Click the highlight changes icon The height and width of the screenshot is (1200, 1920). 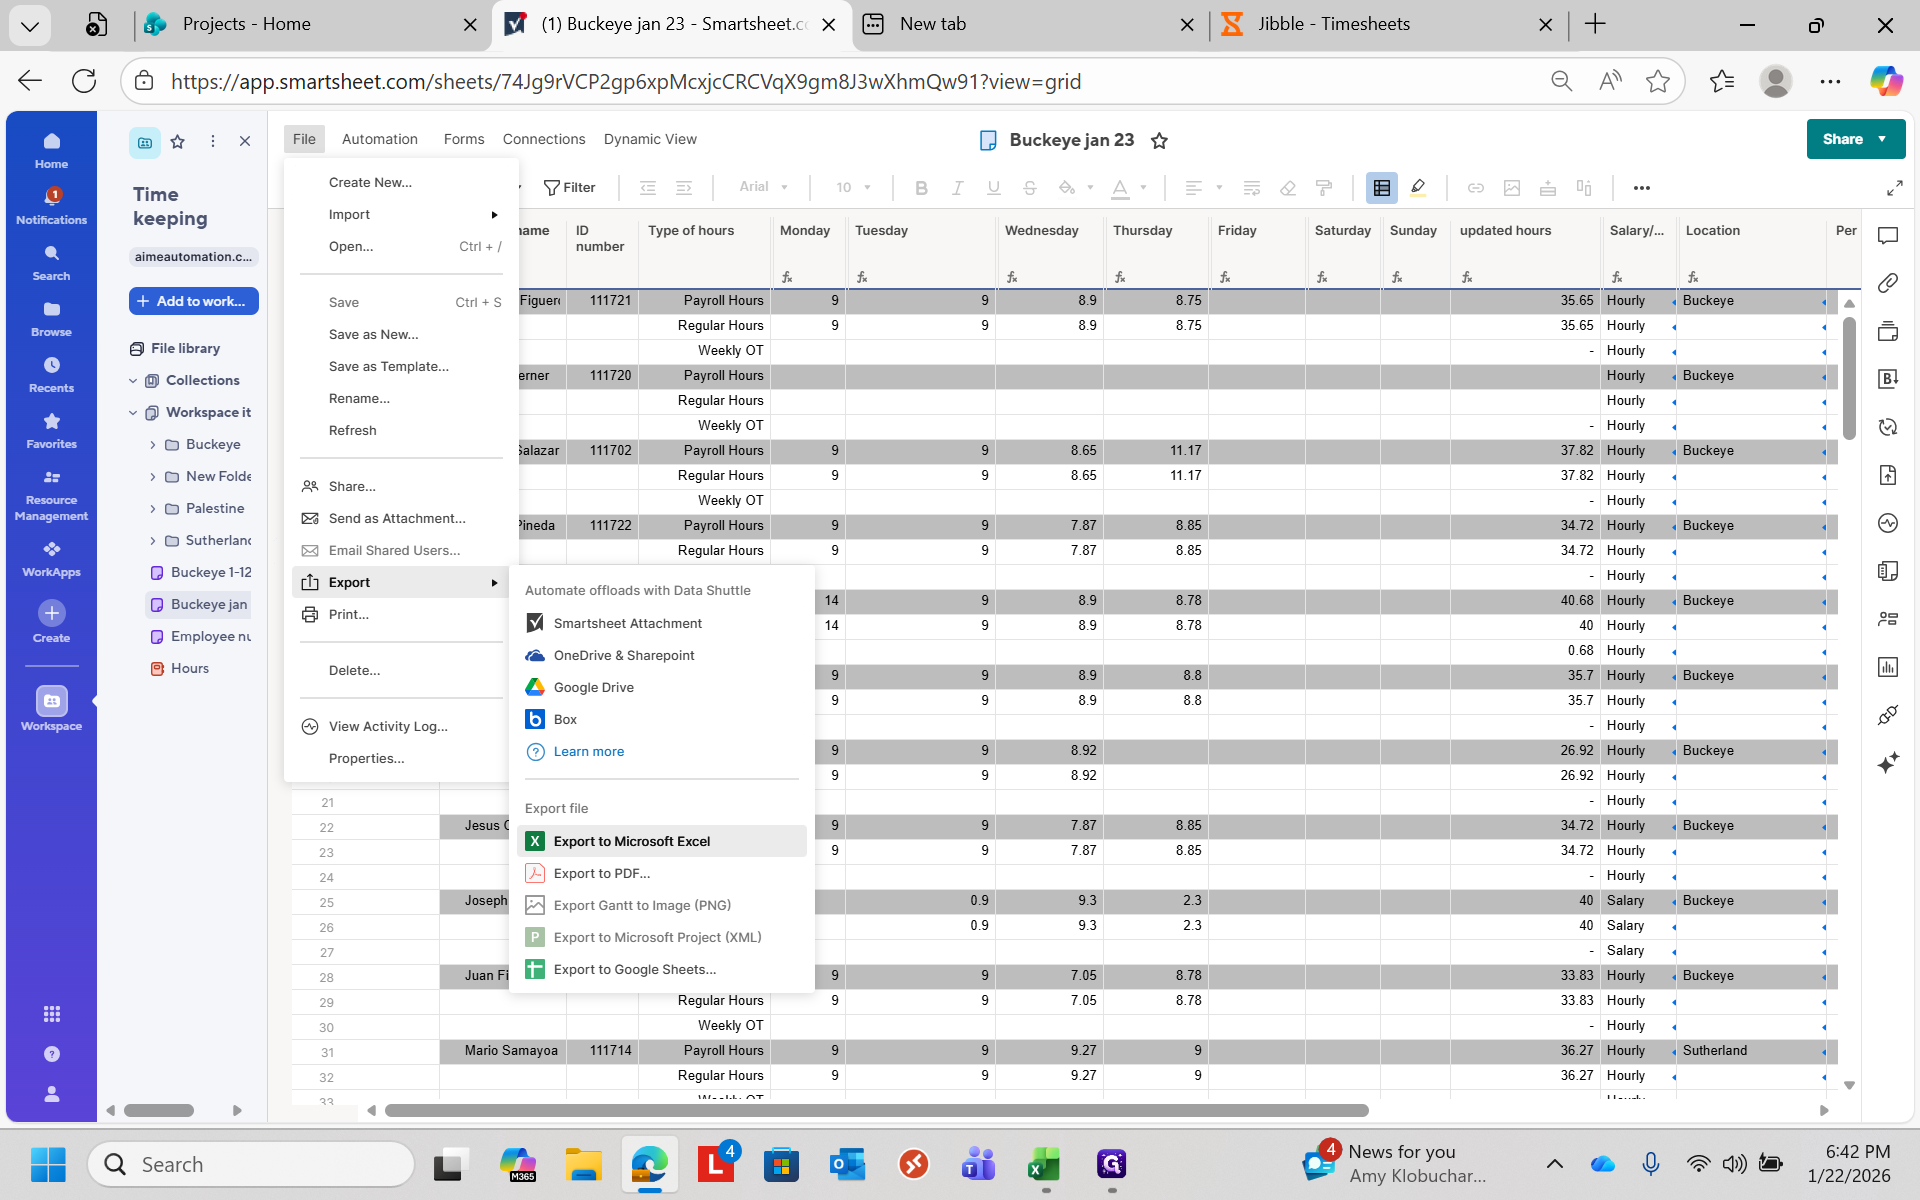(1417, 187)
